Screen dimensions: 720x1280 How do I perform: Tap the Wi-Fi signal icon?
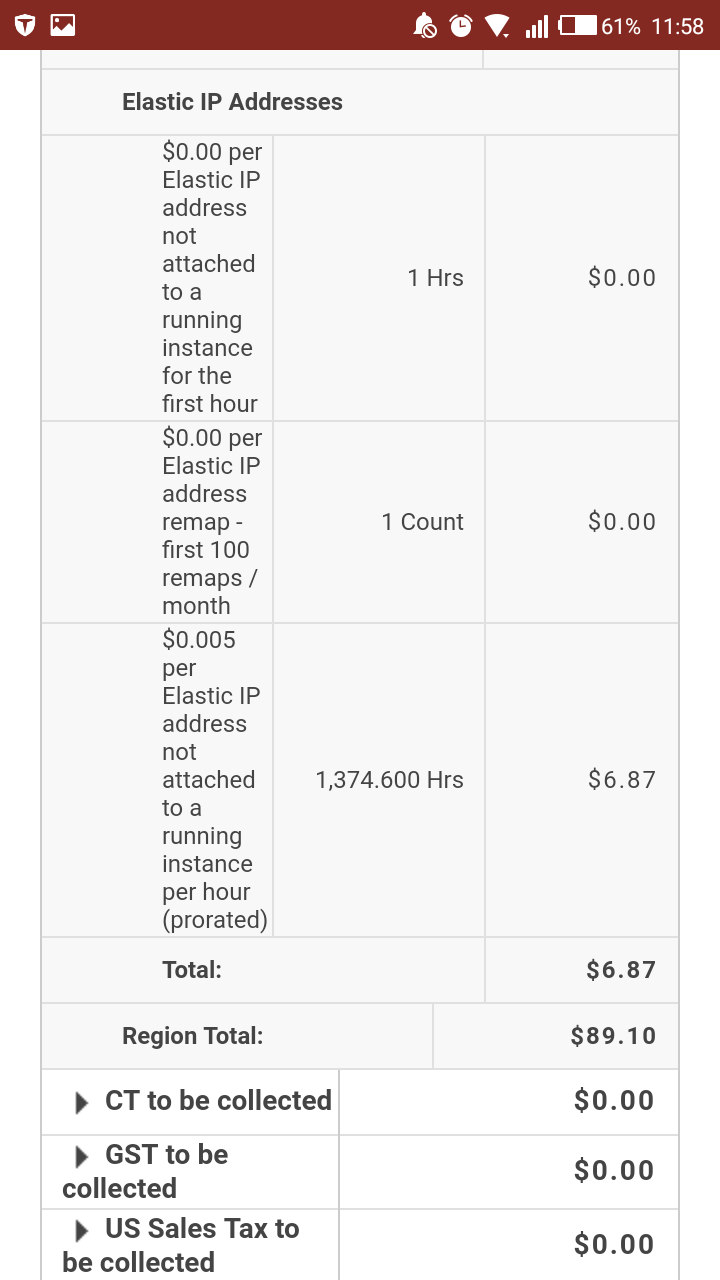pyautogui.click(x=497, y=25)
